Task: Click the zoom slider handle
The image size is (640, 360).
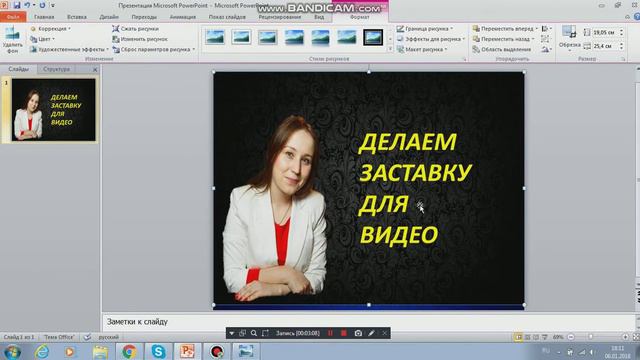Action: click(x=591, y=337)
